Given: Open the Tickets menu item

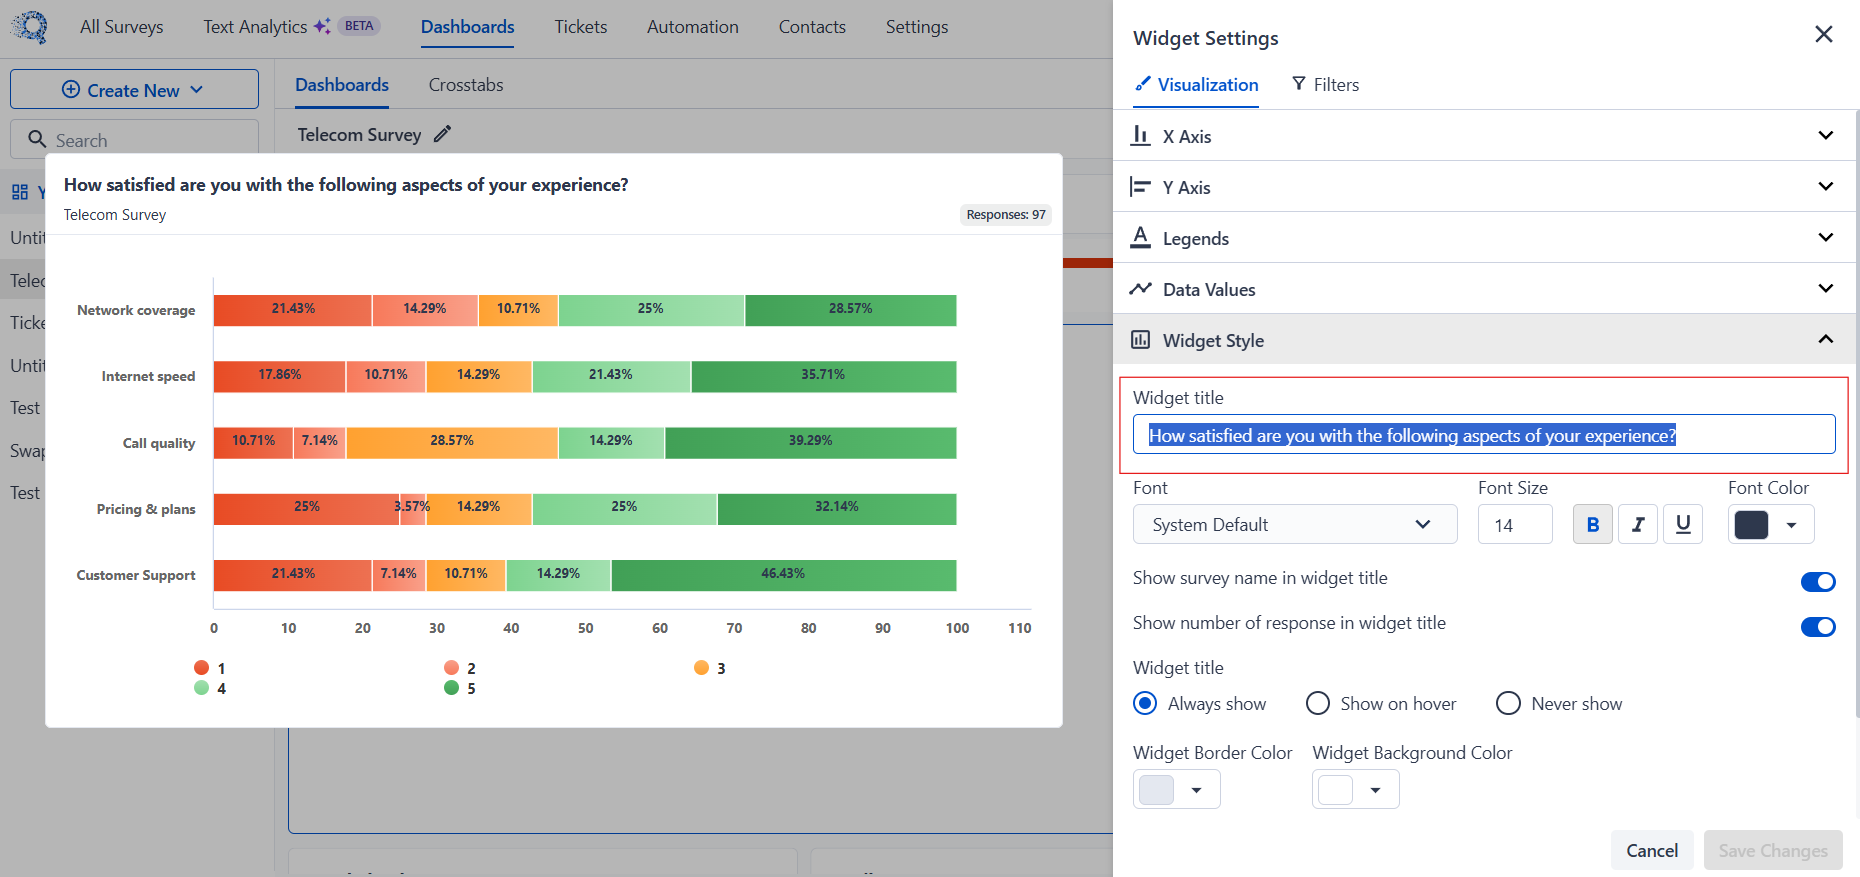Looking at the screenshot, I should (581, 27).
